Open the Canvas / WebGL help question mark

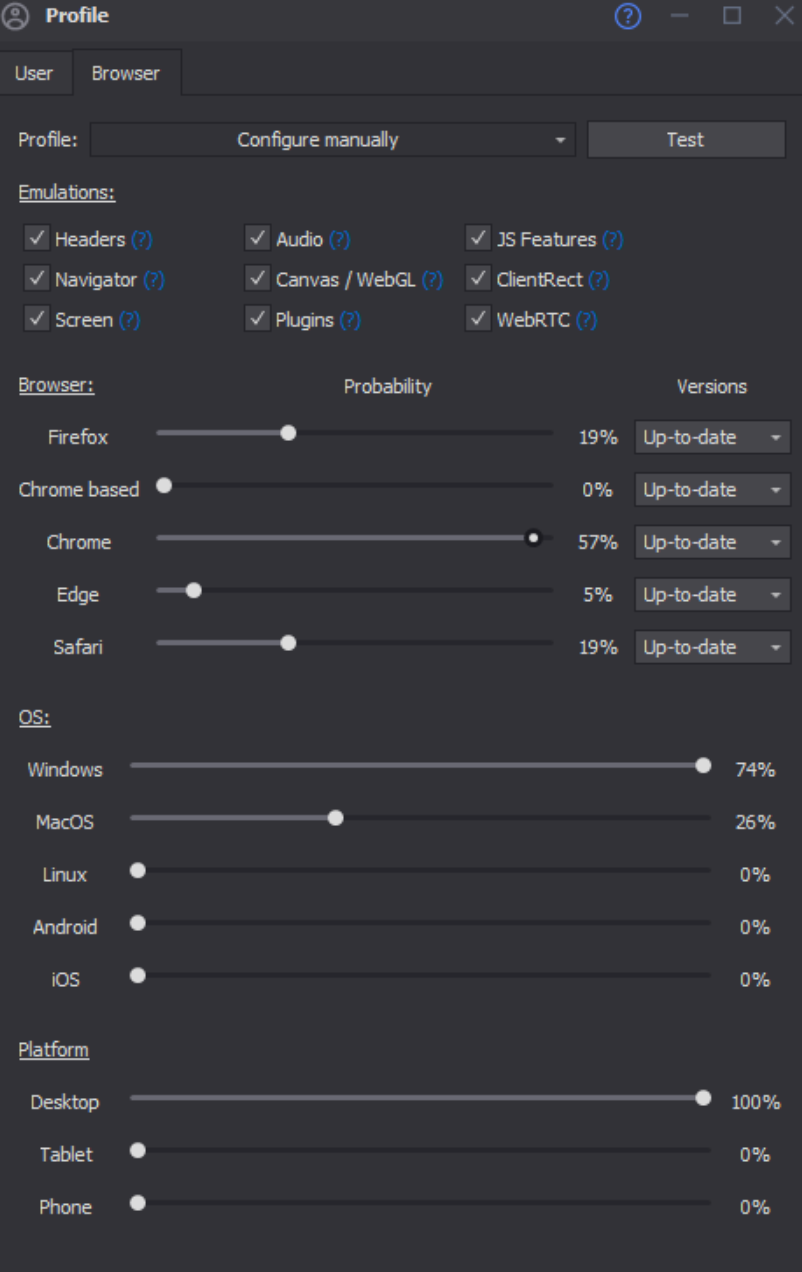click(x=432, y=280)
